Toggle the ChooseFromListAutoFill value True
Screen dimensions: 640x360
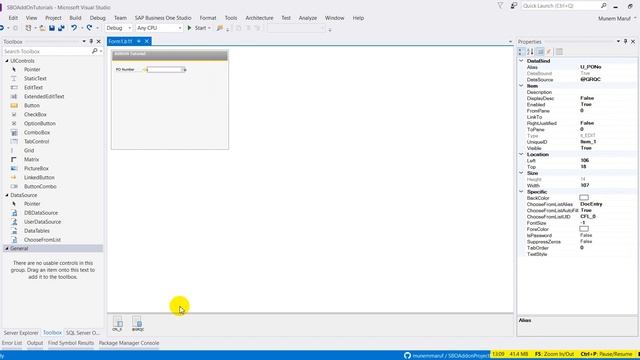click(586, 210)
